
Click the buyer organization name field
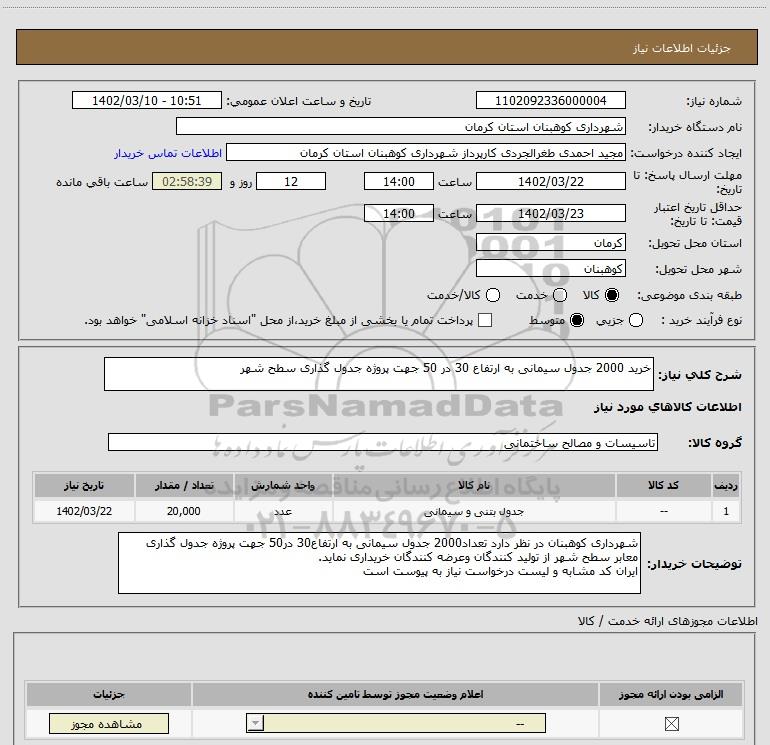401,126
